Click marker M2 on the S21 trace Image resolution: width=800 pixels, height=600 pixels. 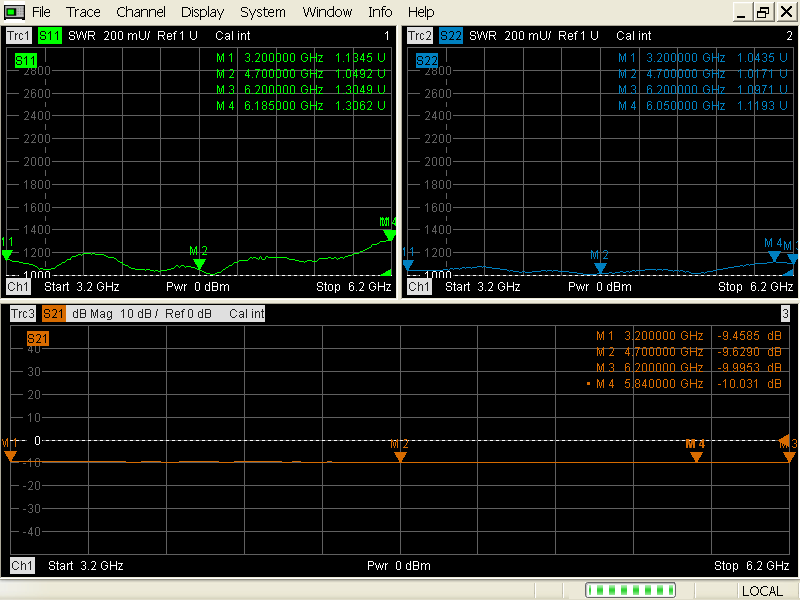coord(400,456)
